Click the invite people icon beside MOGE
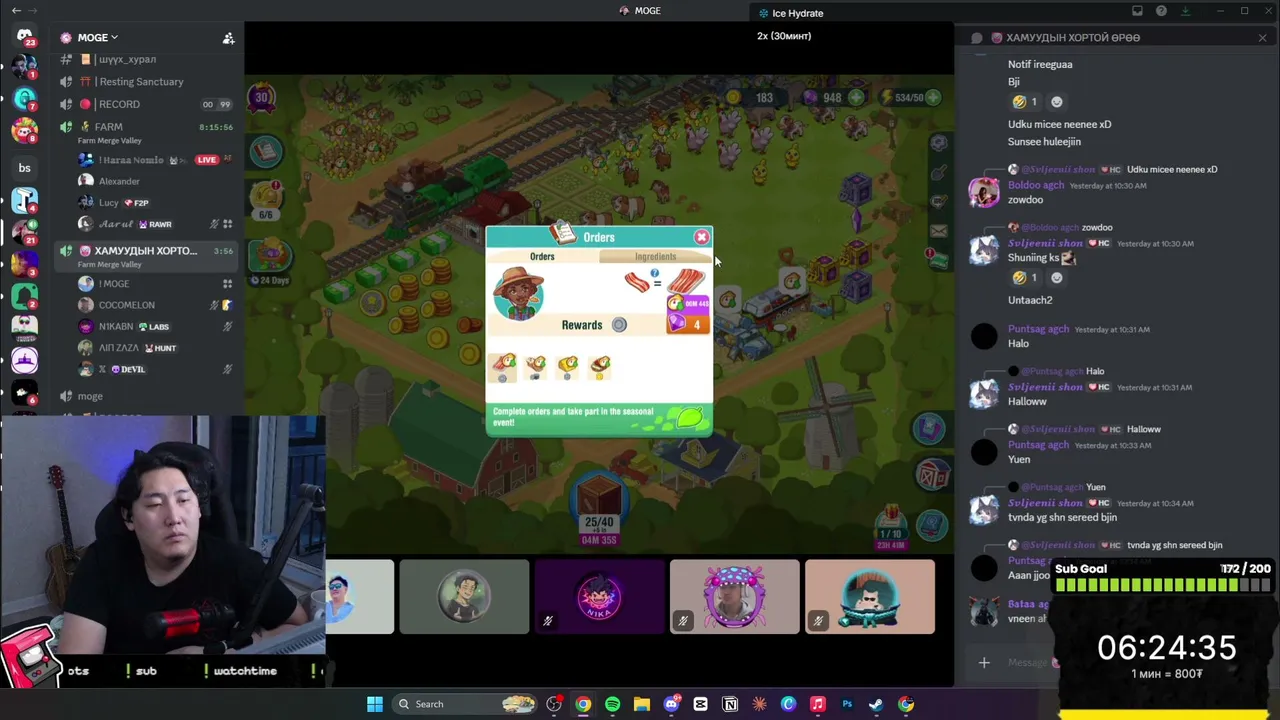The width and height of the screenshot is (1280, 720). [228, 38]
